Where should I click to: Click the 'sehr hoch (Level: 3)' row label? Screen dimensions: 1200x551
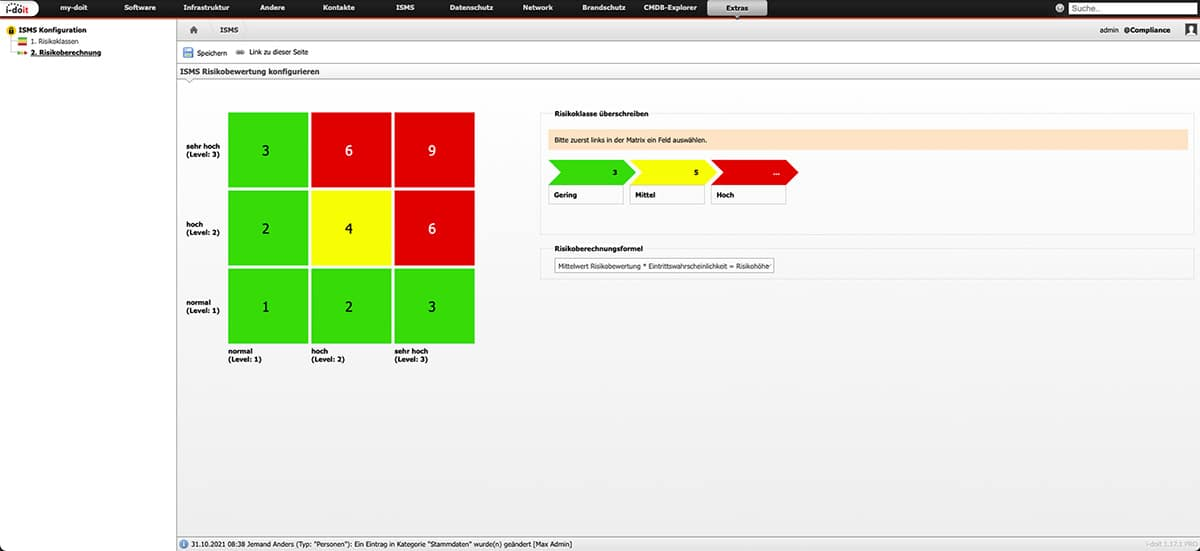[x=204, y=150]
